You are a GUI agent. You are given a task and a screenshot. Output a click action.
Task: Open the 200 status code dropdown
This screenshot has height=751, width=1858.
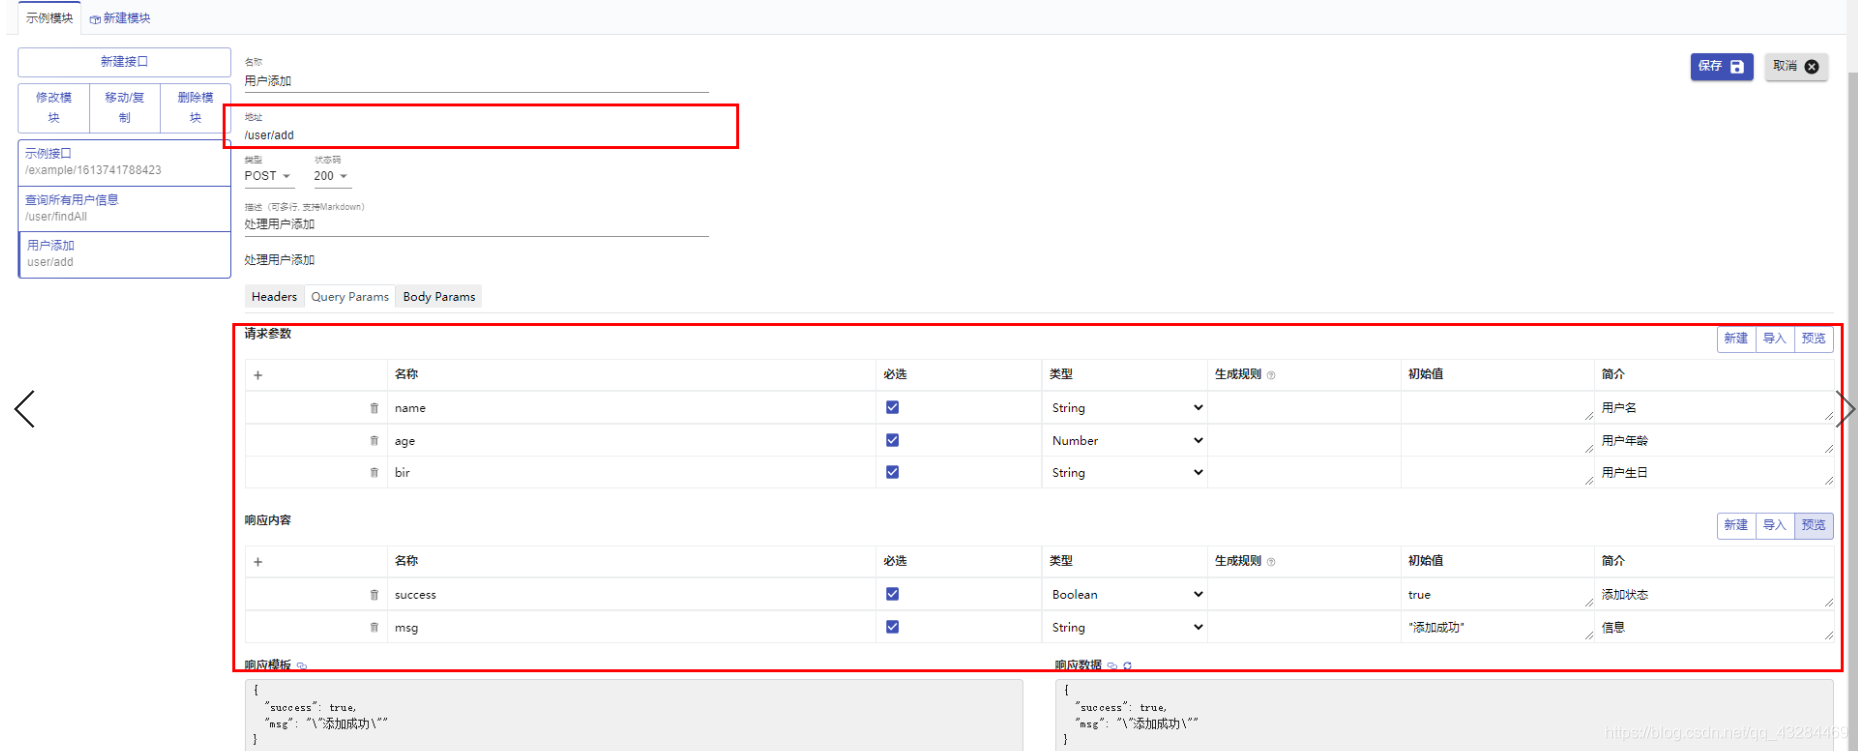point(331,176)
